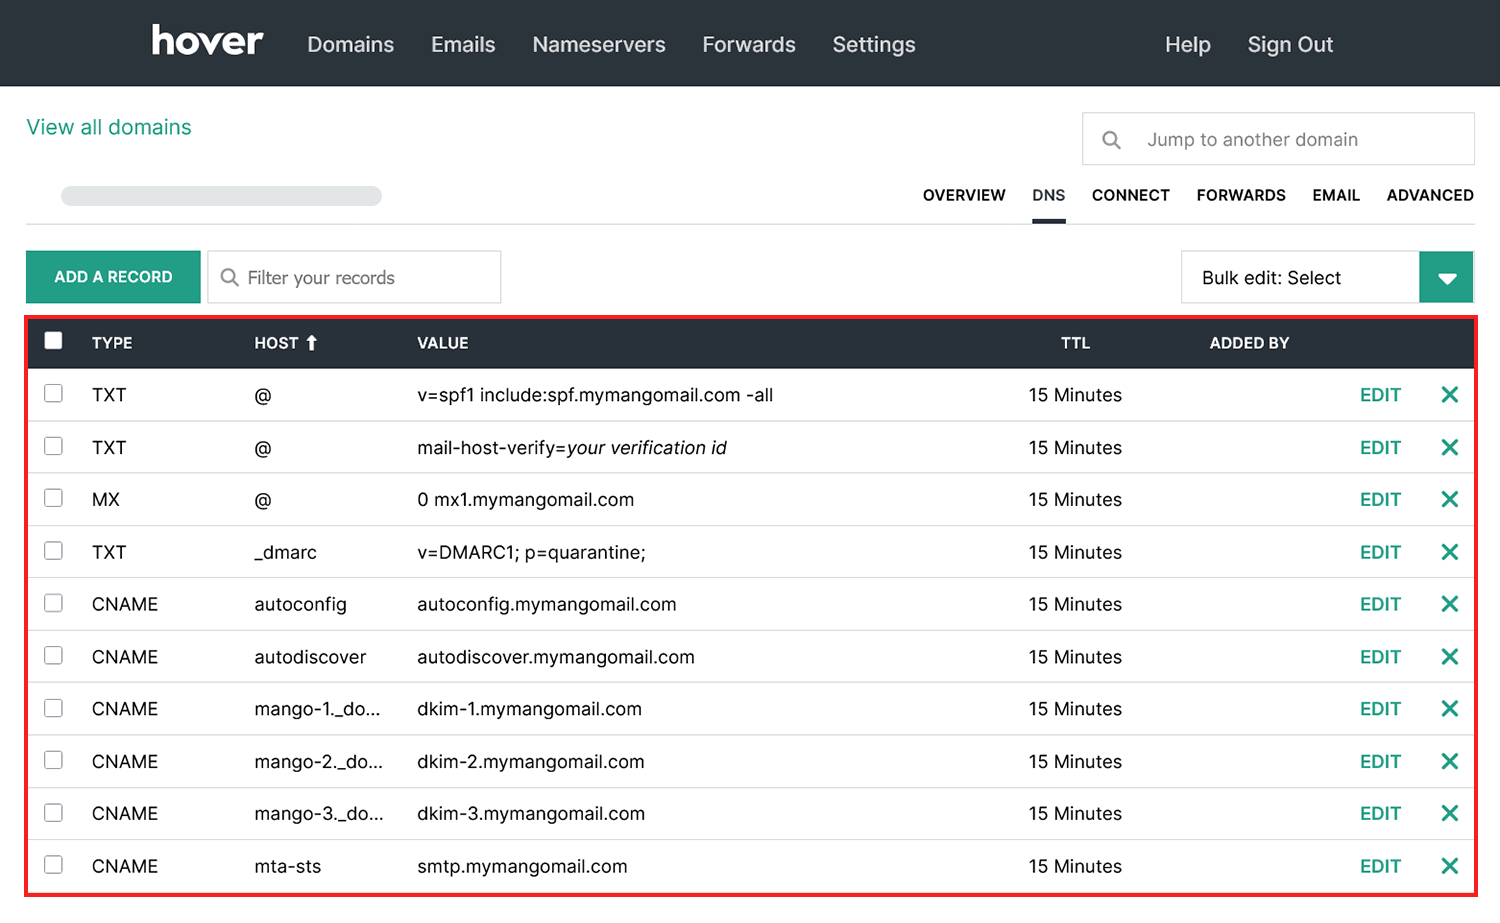Image resolution: width=1500 pixels, height=923 pixels.
Task: Edit the mta-sts record
Action: point(1380,866)
